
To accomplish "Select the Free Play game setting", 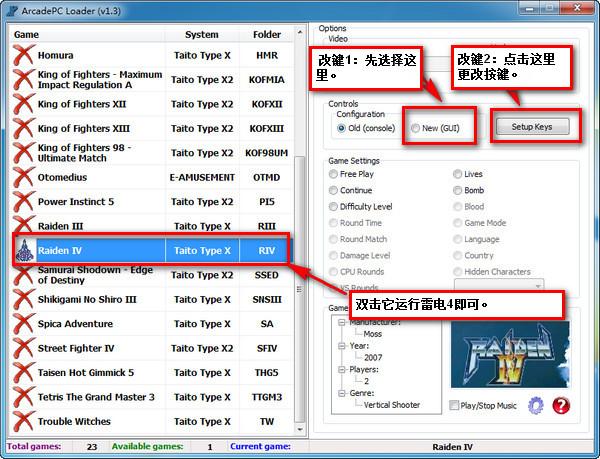I will 334,174.
